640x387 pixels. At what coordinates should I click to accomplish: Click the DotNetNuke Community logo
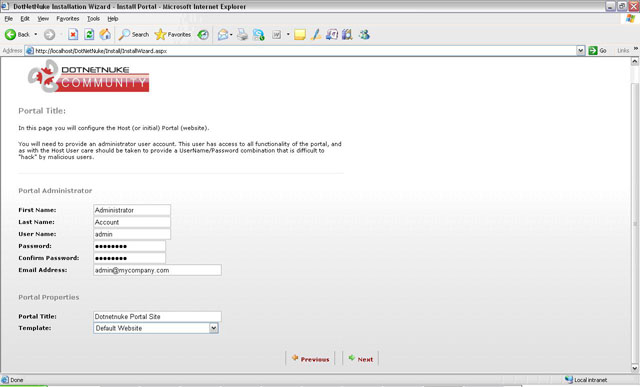pos(88,76)
